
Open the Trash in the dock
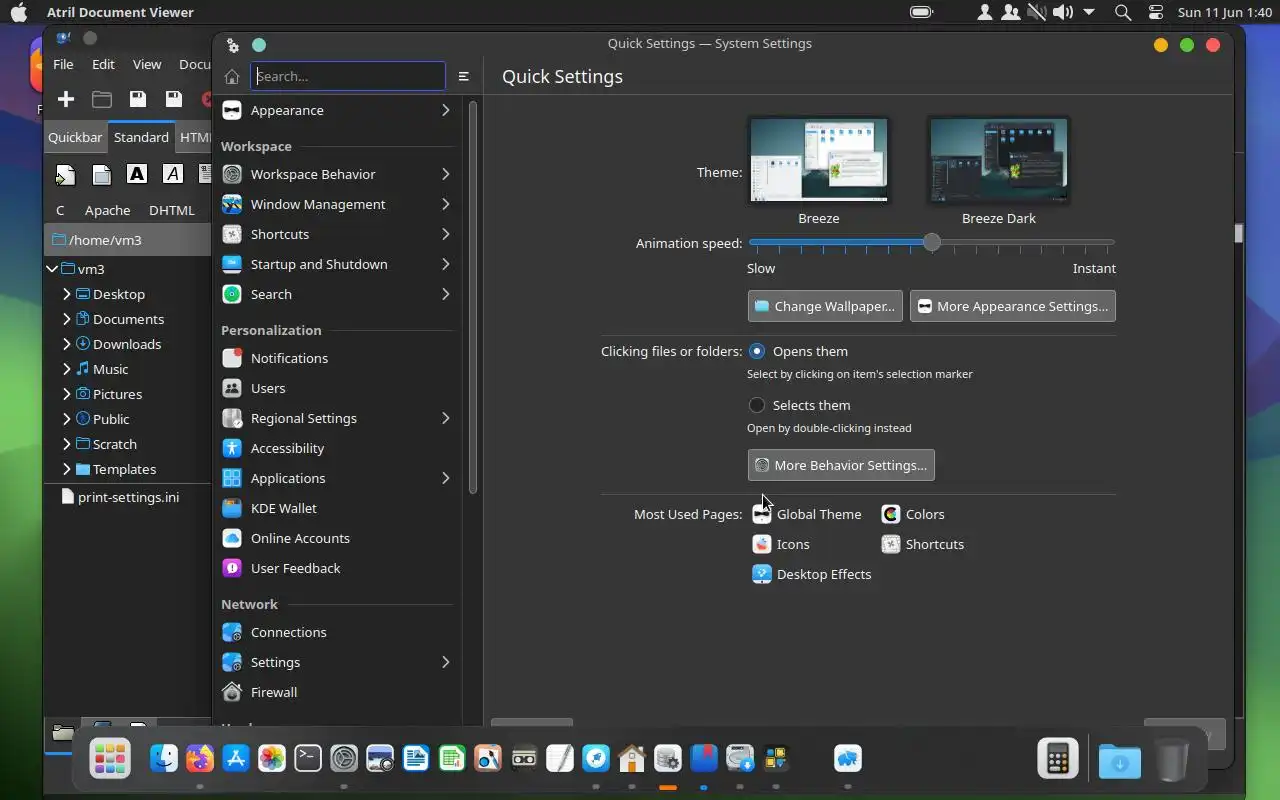coord(1172,760)
